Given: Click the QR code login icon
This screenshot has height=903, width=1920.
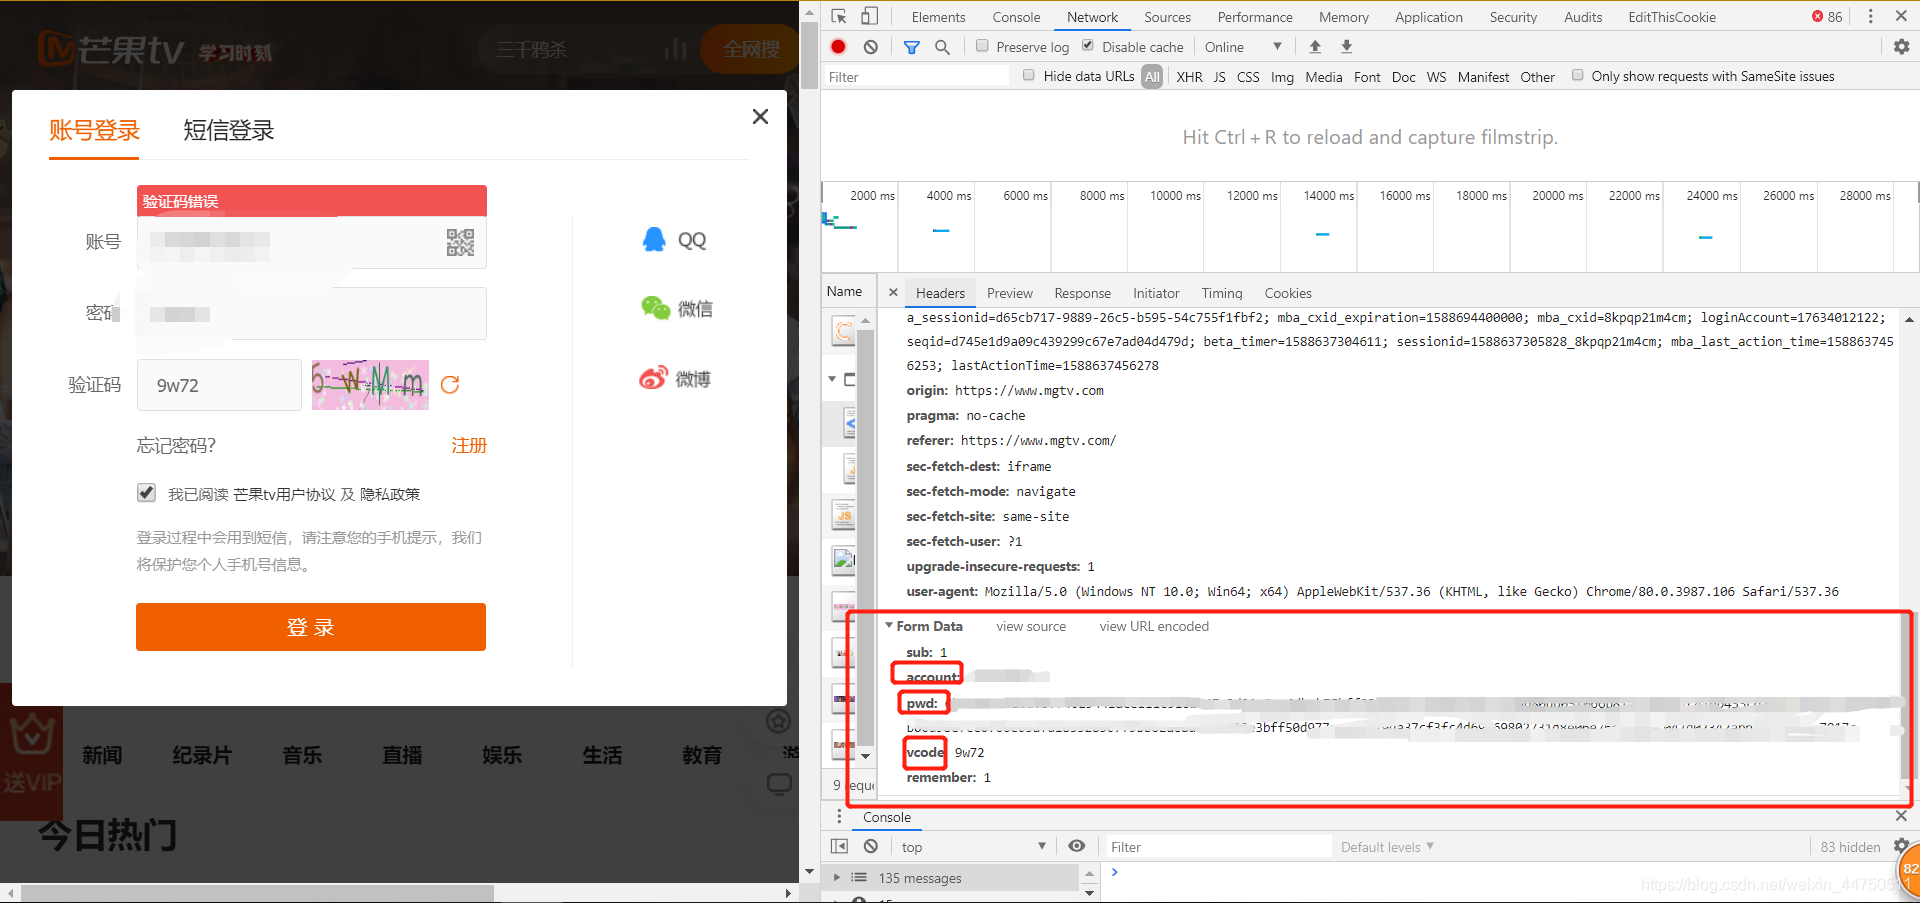Looking at the screenshot, I should point(460,242).
